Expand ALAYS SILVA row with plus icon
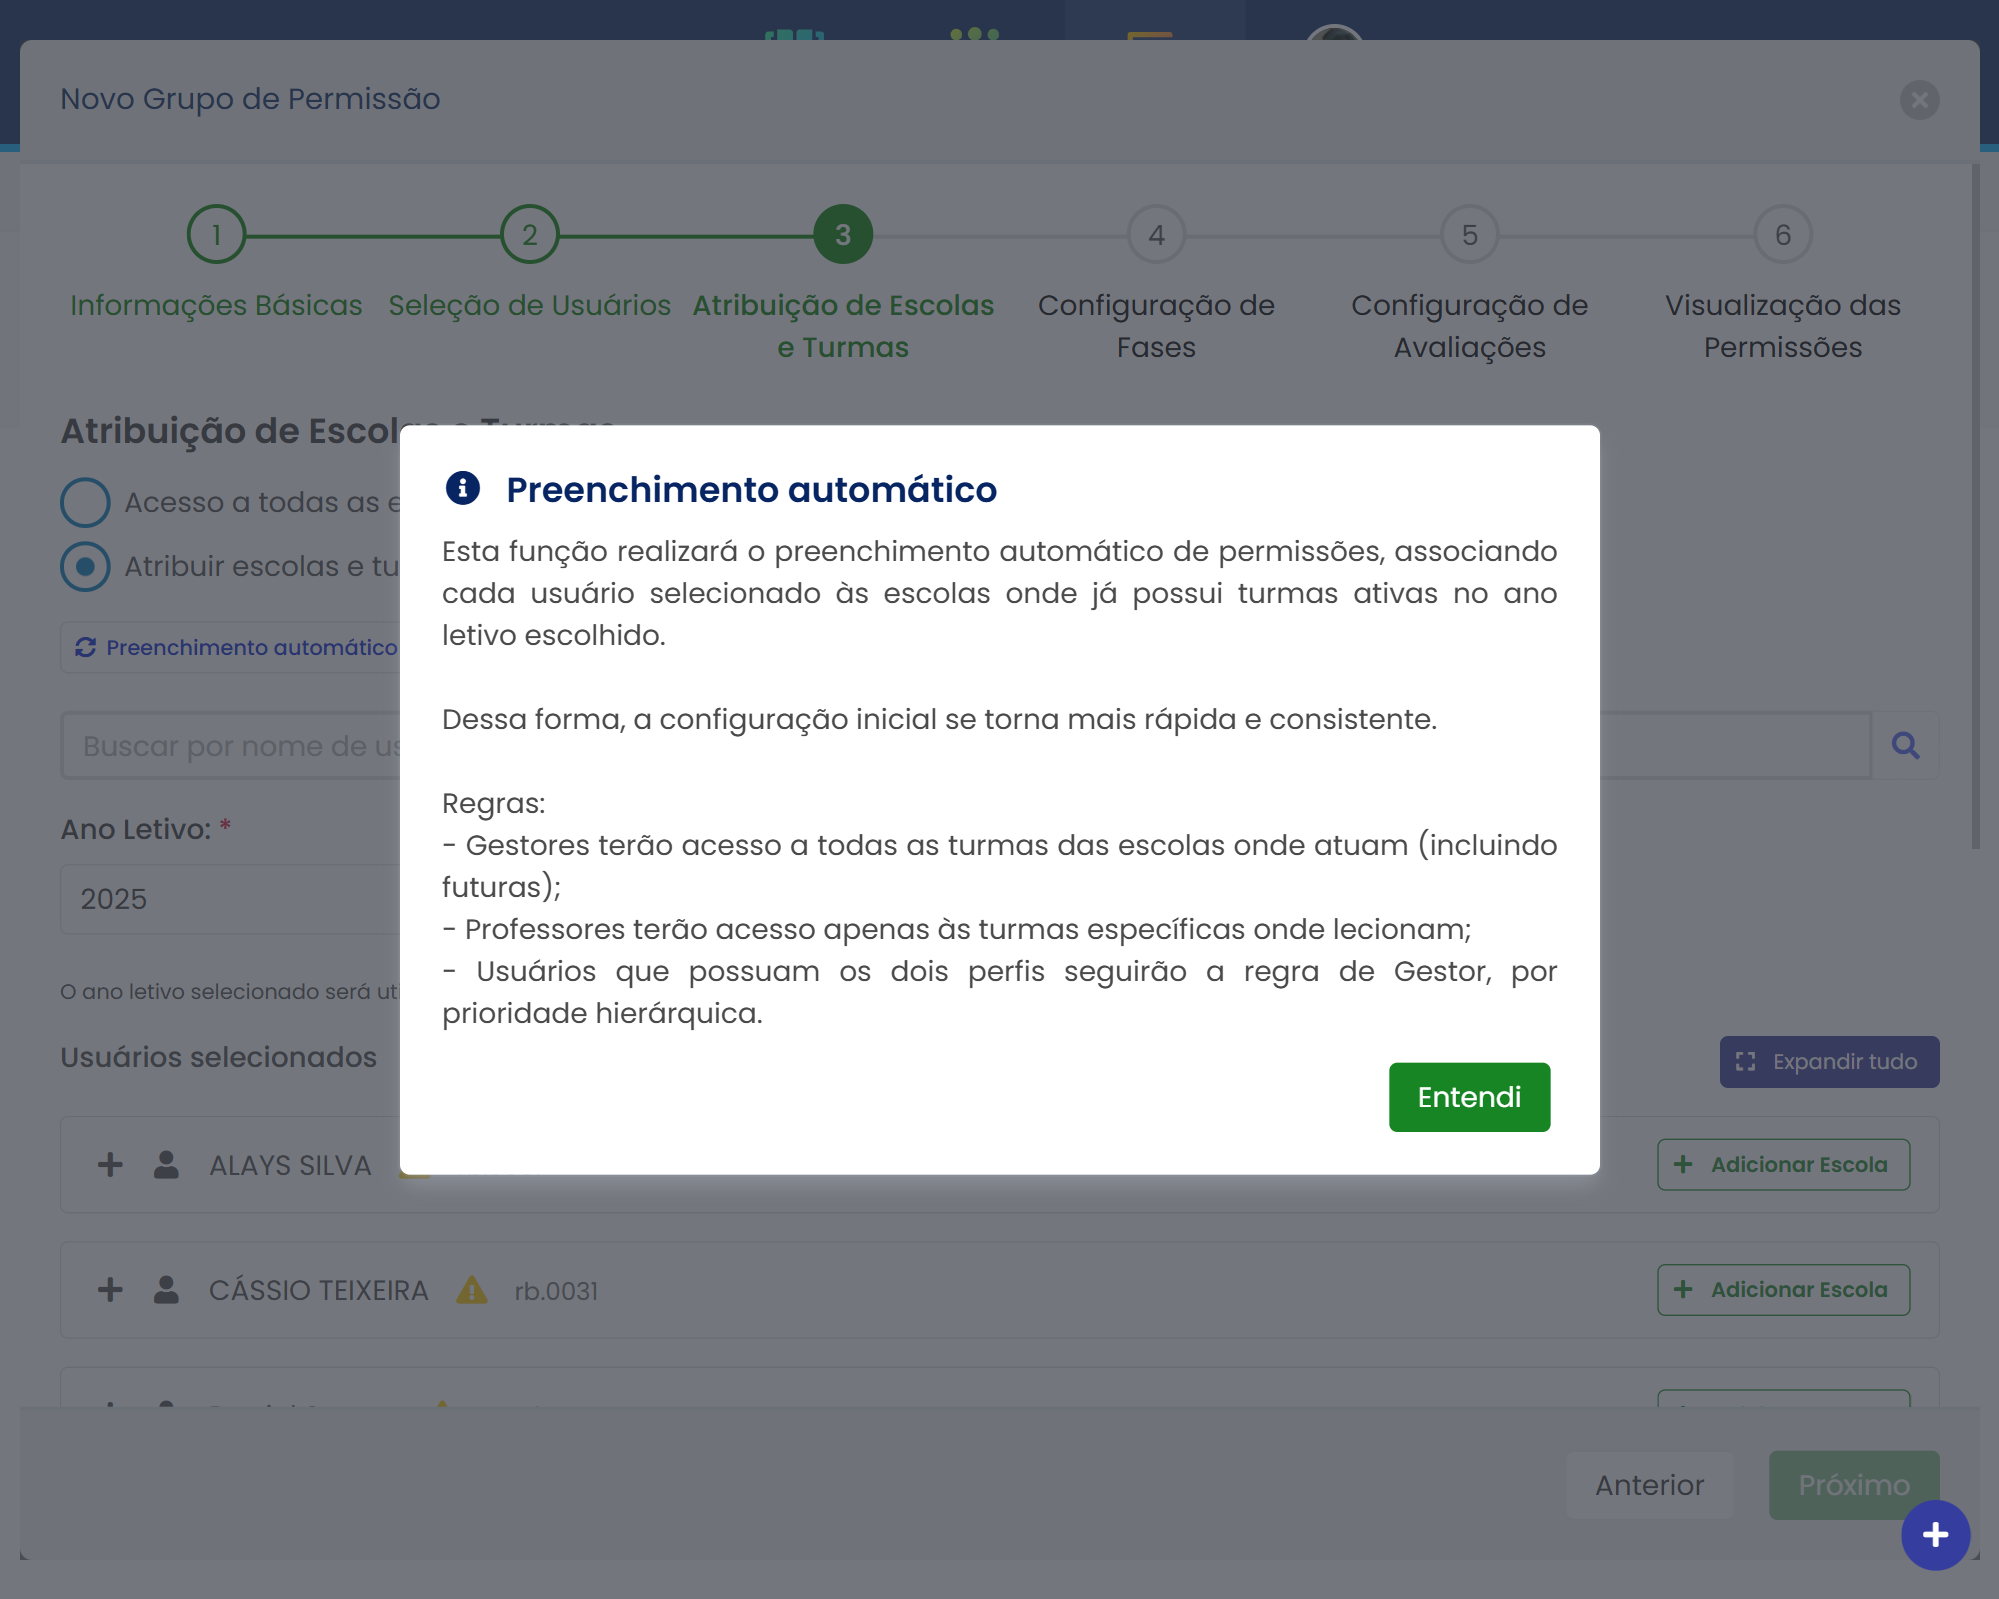 pos(110,1165)
